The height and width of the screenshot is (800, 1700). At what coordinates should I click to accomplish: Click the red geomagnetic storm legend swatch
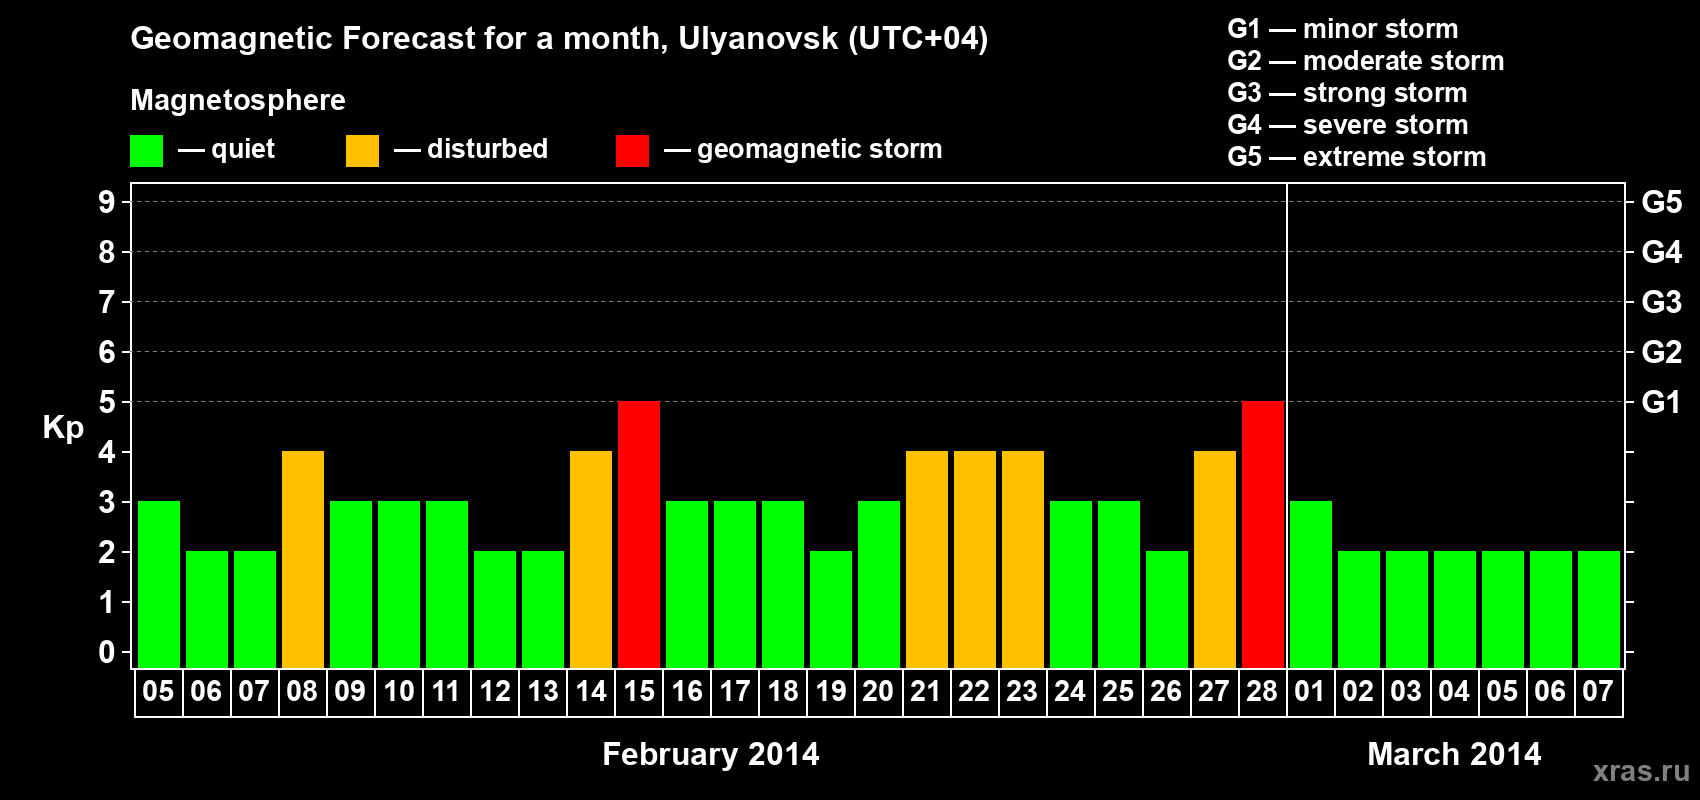632,151
